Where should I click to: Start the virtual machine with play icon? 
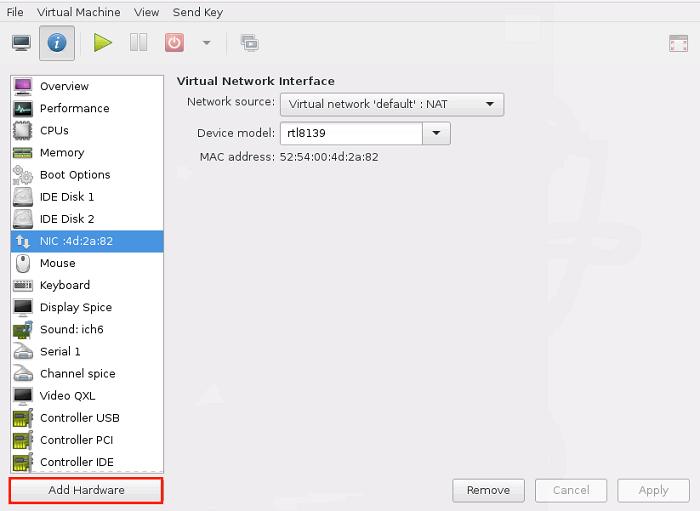pos(103,43)
